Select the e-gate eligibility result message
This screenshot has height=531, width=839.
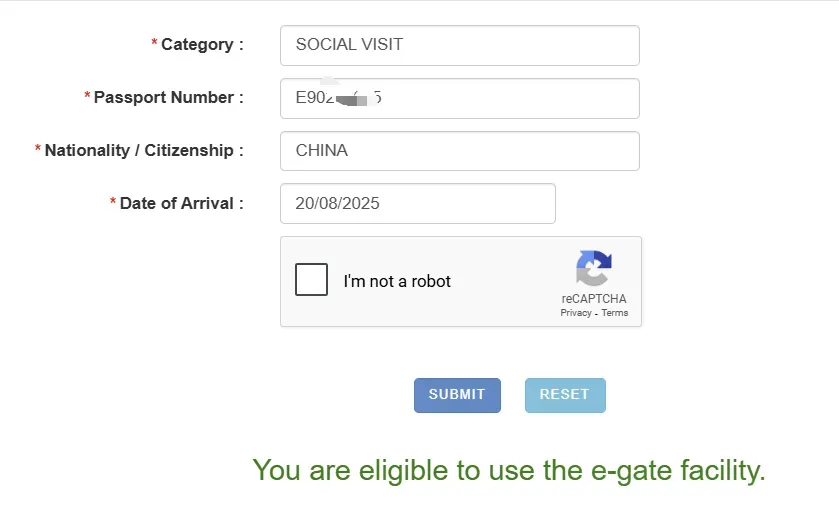(509, 471)
